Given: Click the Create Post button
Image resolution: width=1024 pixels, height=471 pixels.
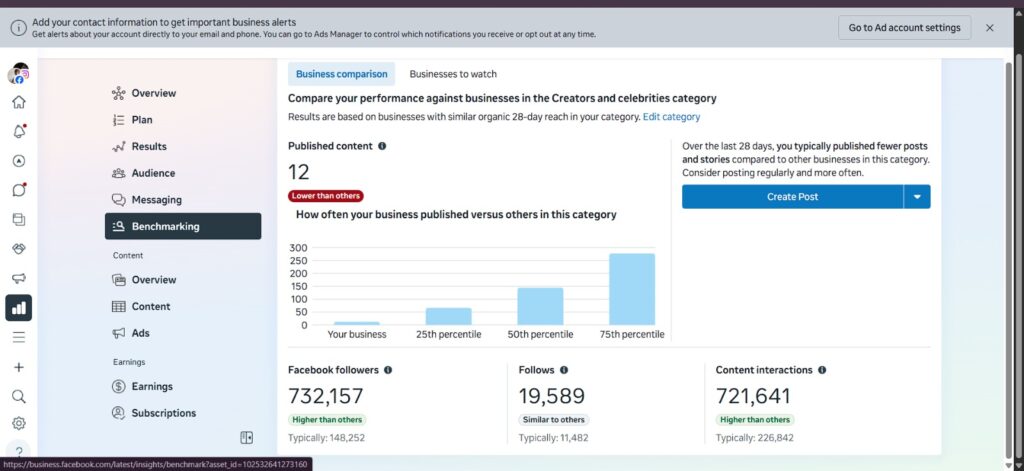Looking at the screenshot, I should [x=792, y=197].
